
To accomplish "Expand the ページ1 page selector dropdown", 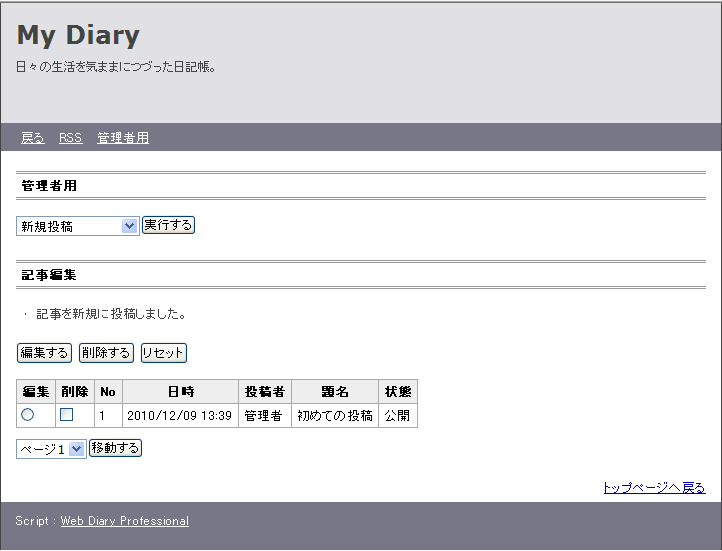I will click(51, 450).
